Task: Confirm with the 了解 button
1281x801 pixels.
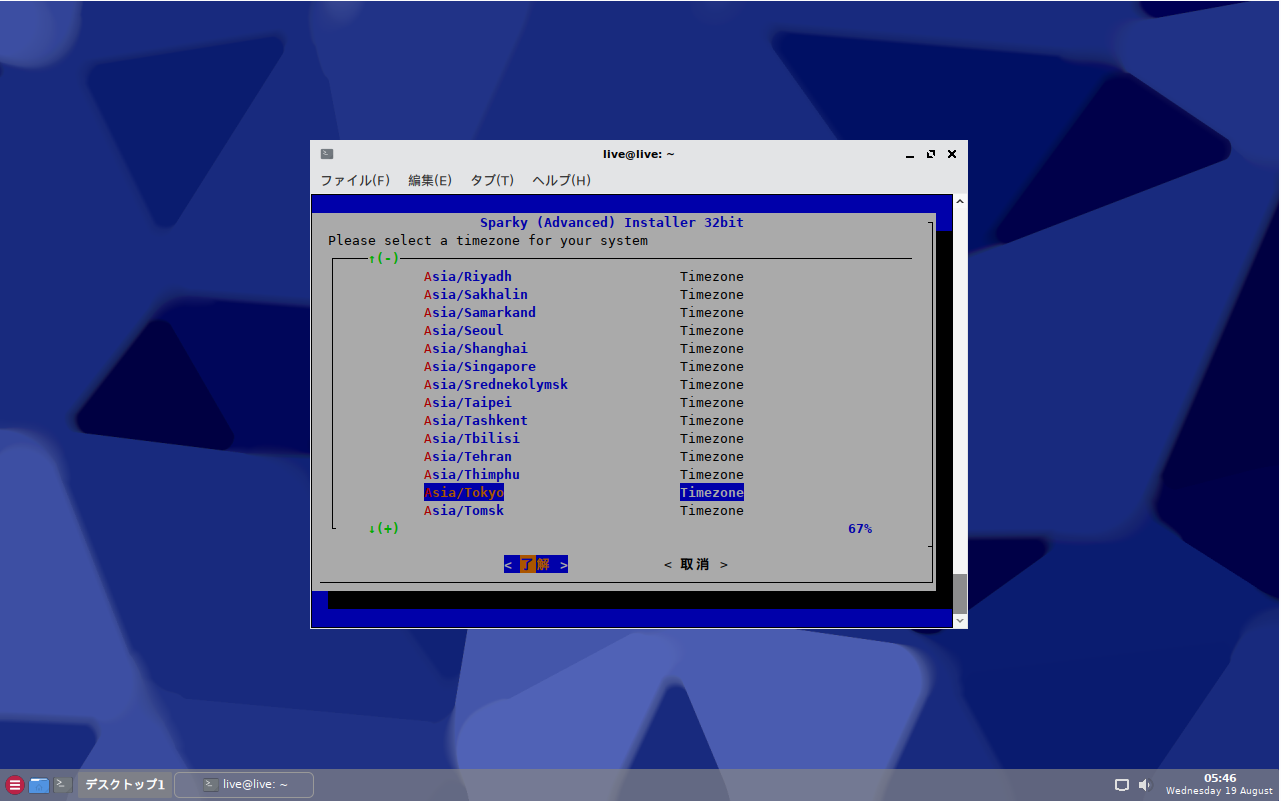Action: click(x=536, y=564)
